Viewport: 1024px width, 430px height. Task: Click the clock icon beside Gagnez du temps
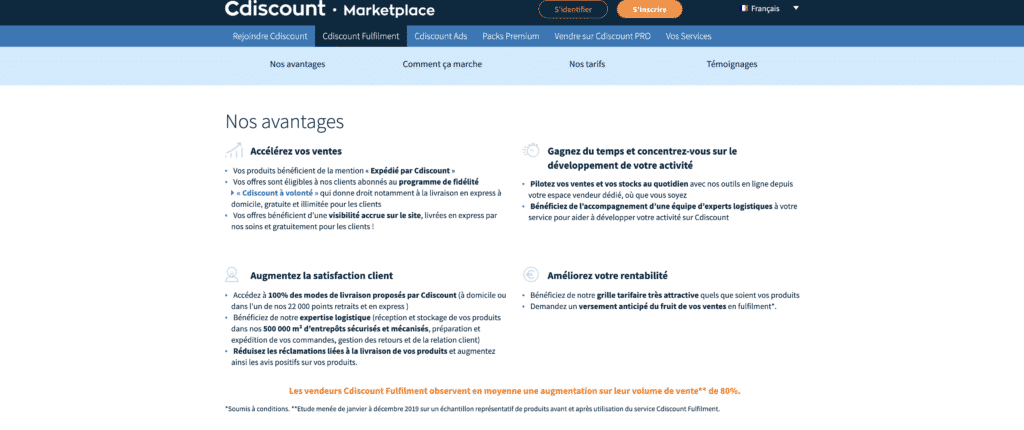531,151
